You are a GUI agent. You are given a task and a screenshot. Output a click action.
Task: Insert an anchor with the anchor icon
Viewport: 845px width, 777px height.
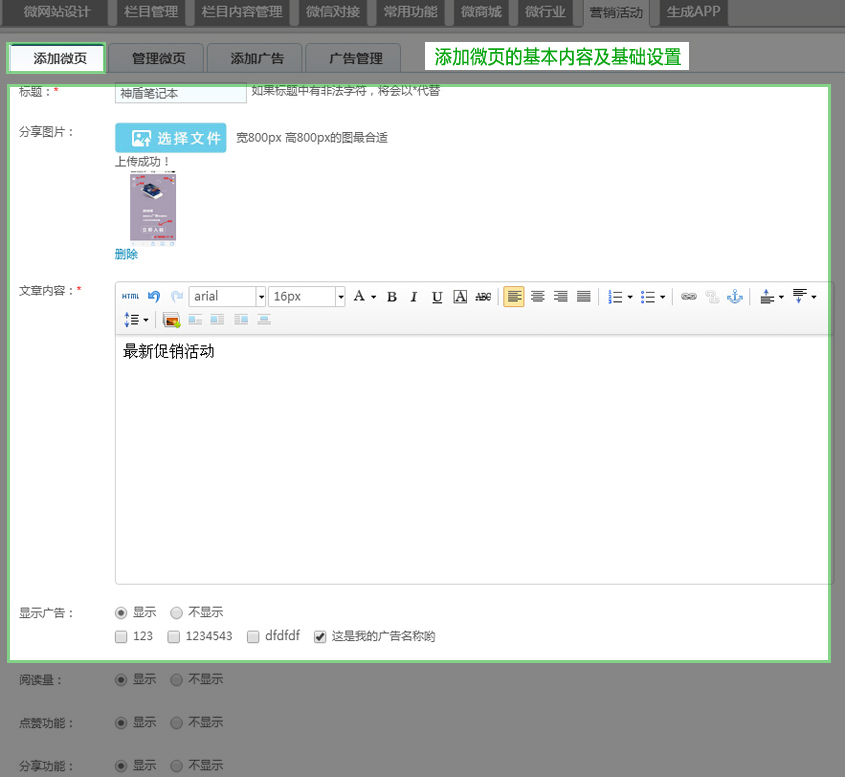click(735, 297)
